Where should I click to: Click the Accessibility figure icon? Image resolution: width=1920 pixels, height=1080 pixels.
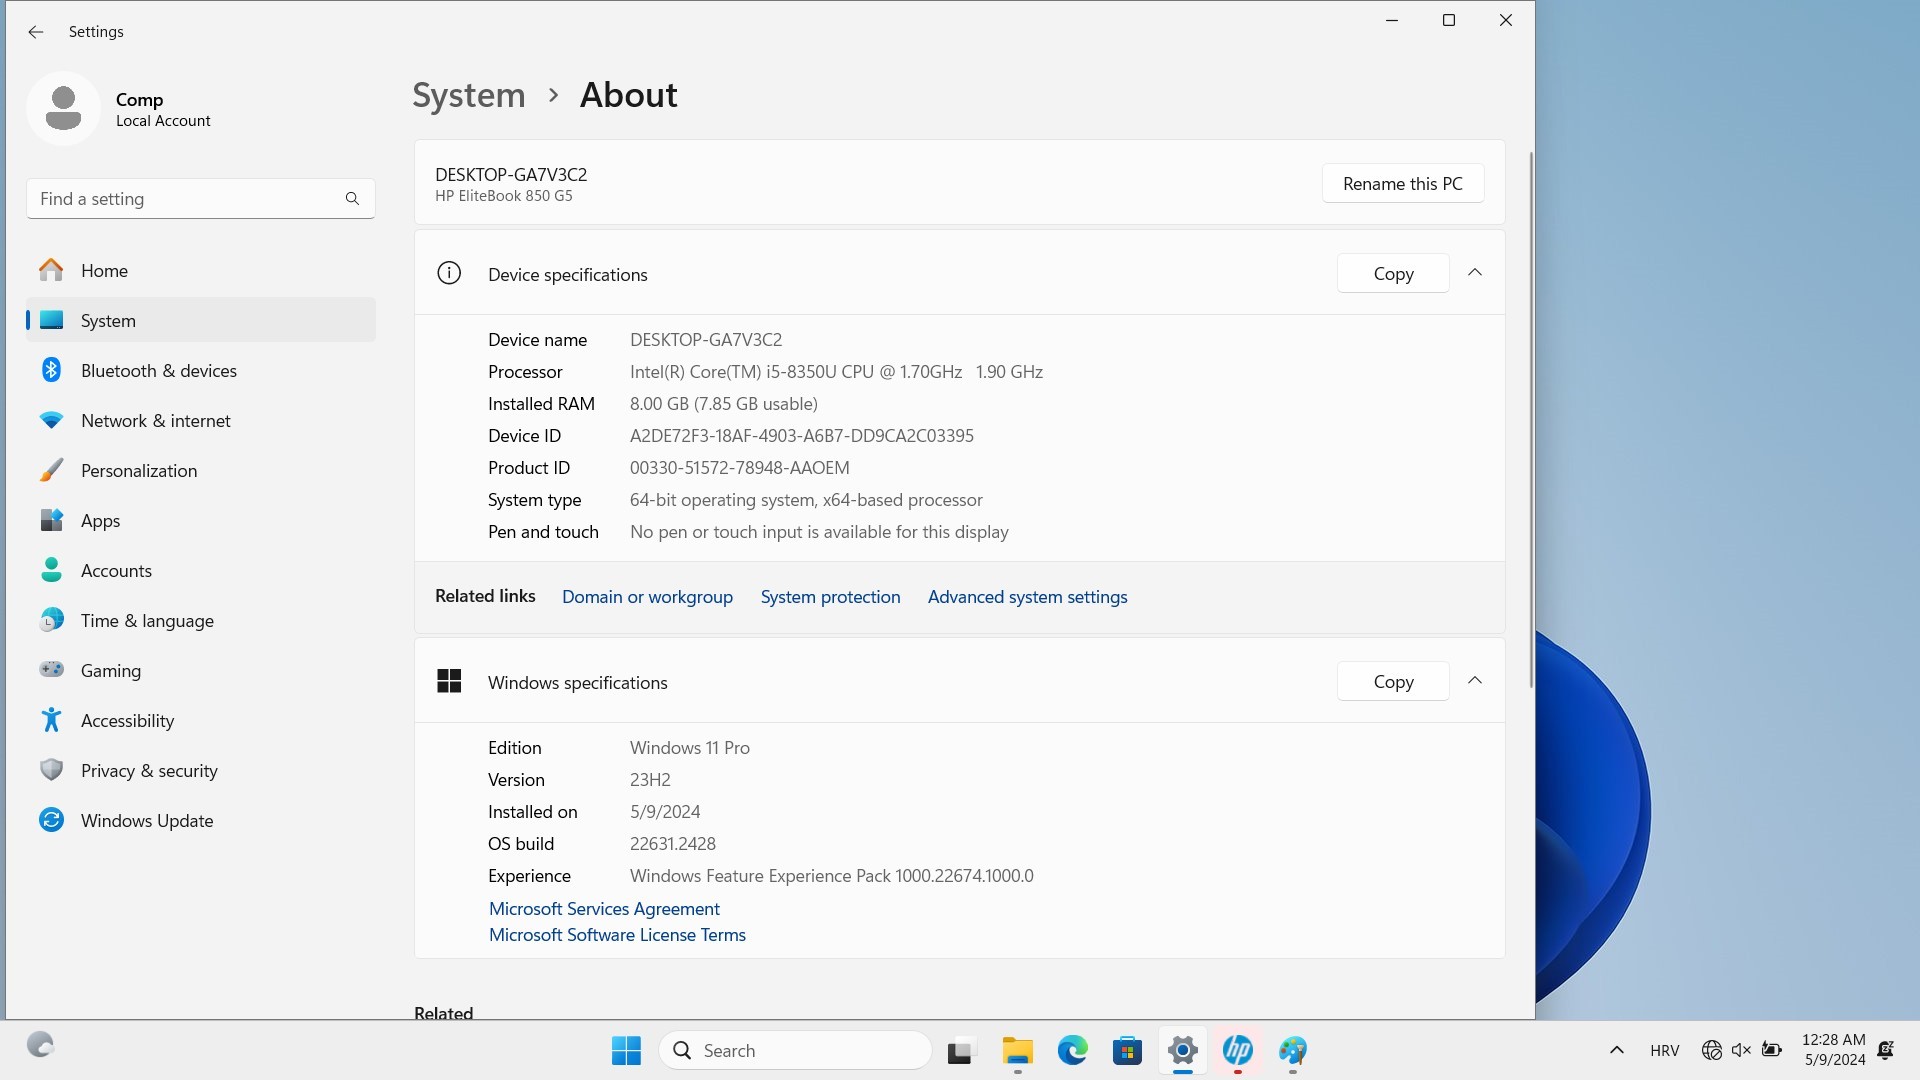(51, 720)
